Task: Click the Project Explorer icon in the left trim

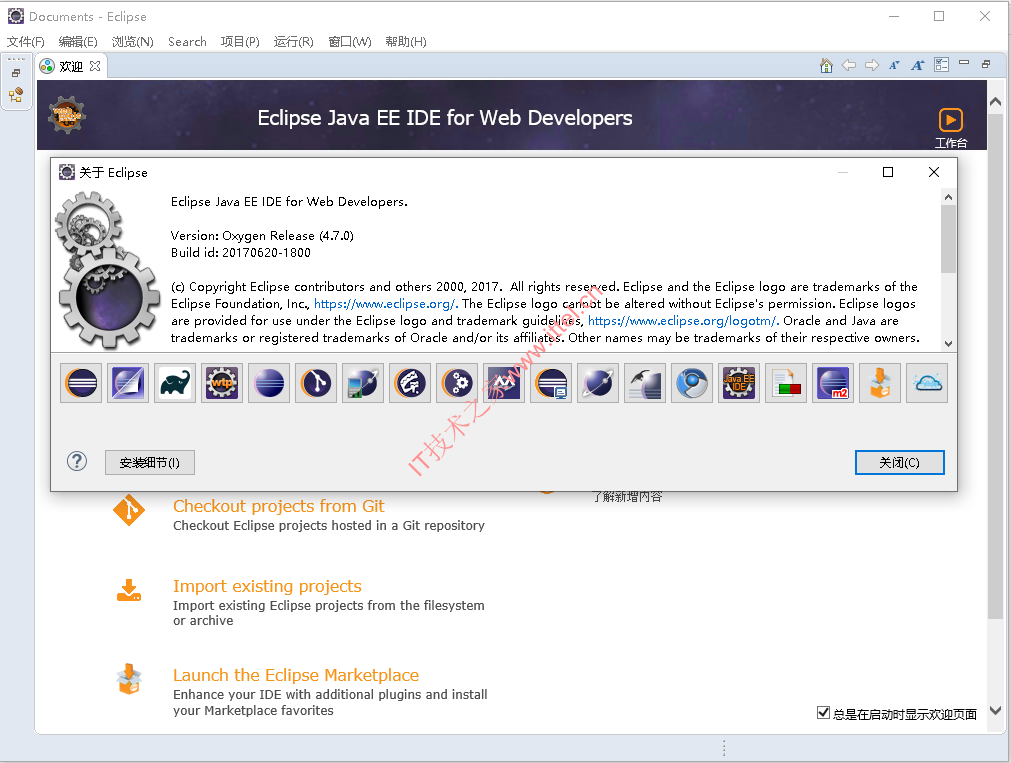Action: coord(16,95)
